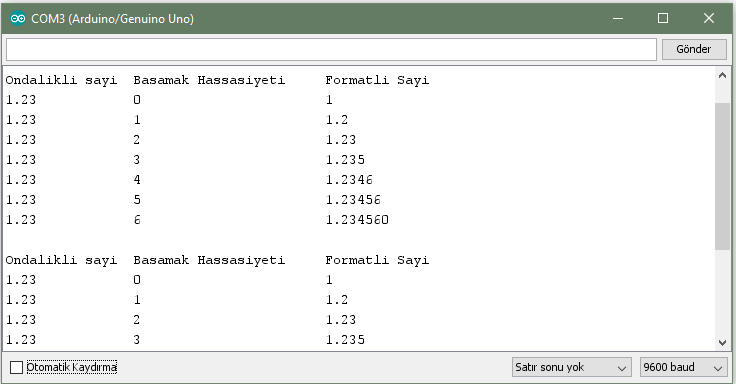Click the COM3 (Arduino/Genuino Uno) title text

[113, 19]
